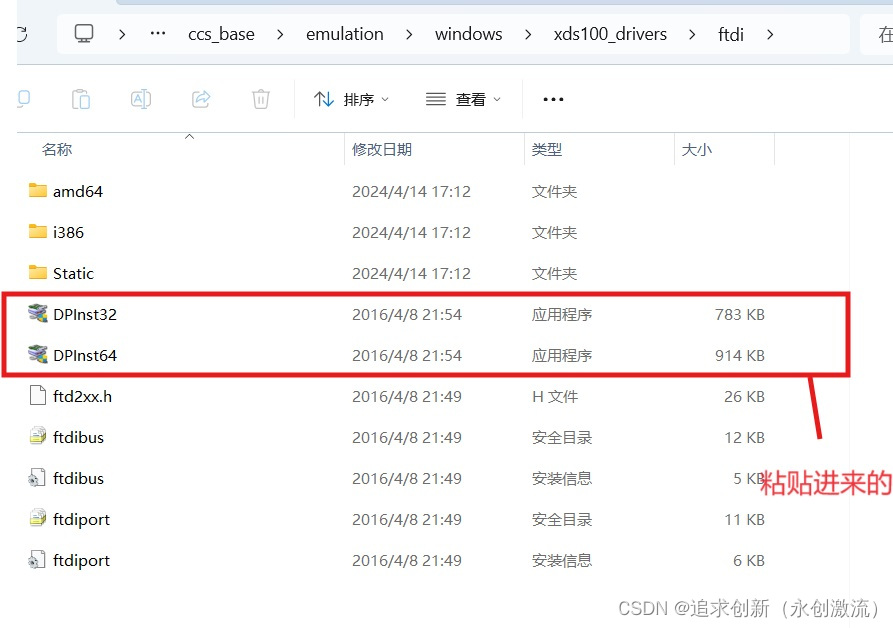
Task: Open the See more (...) toolbar menu
Action: click(553, 98)
